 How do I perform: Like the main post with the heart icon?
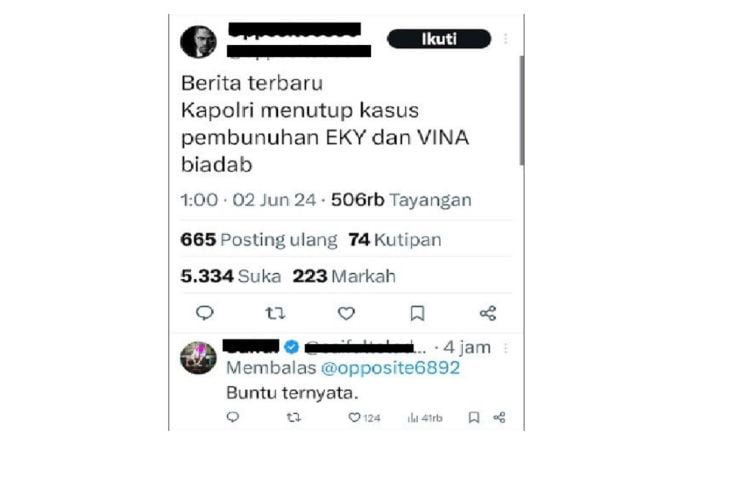346,313
